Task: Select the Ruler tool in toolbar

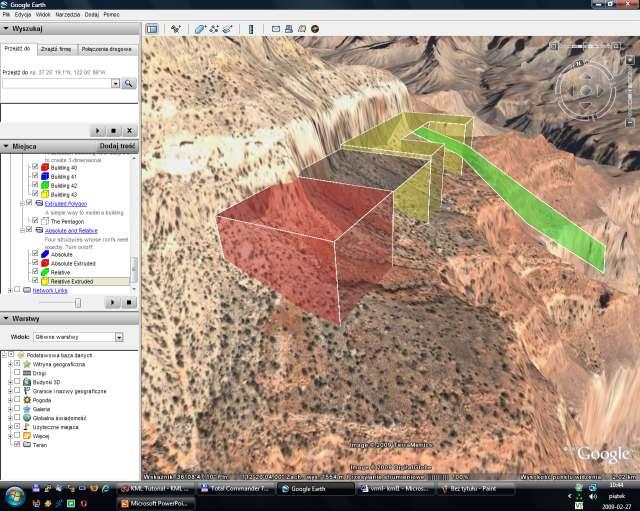Action: 251,29
